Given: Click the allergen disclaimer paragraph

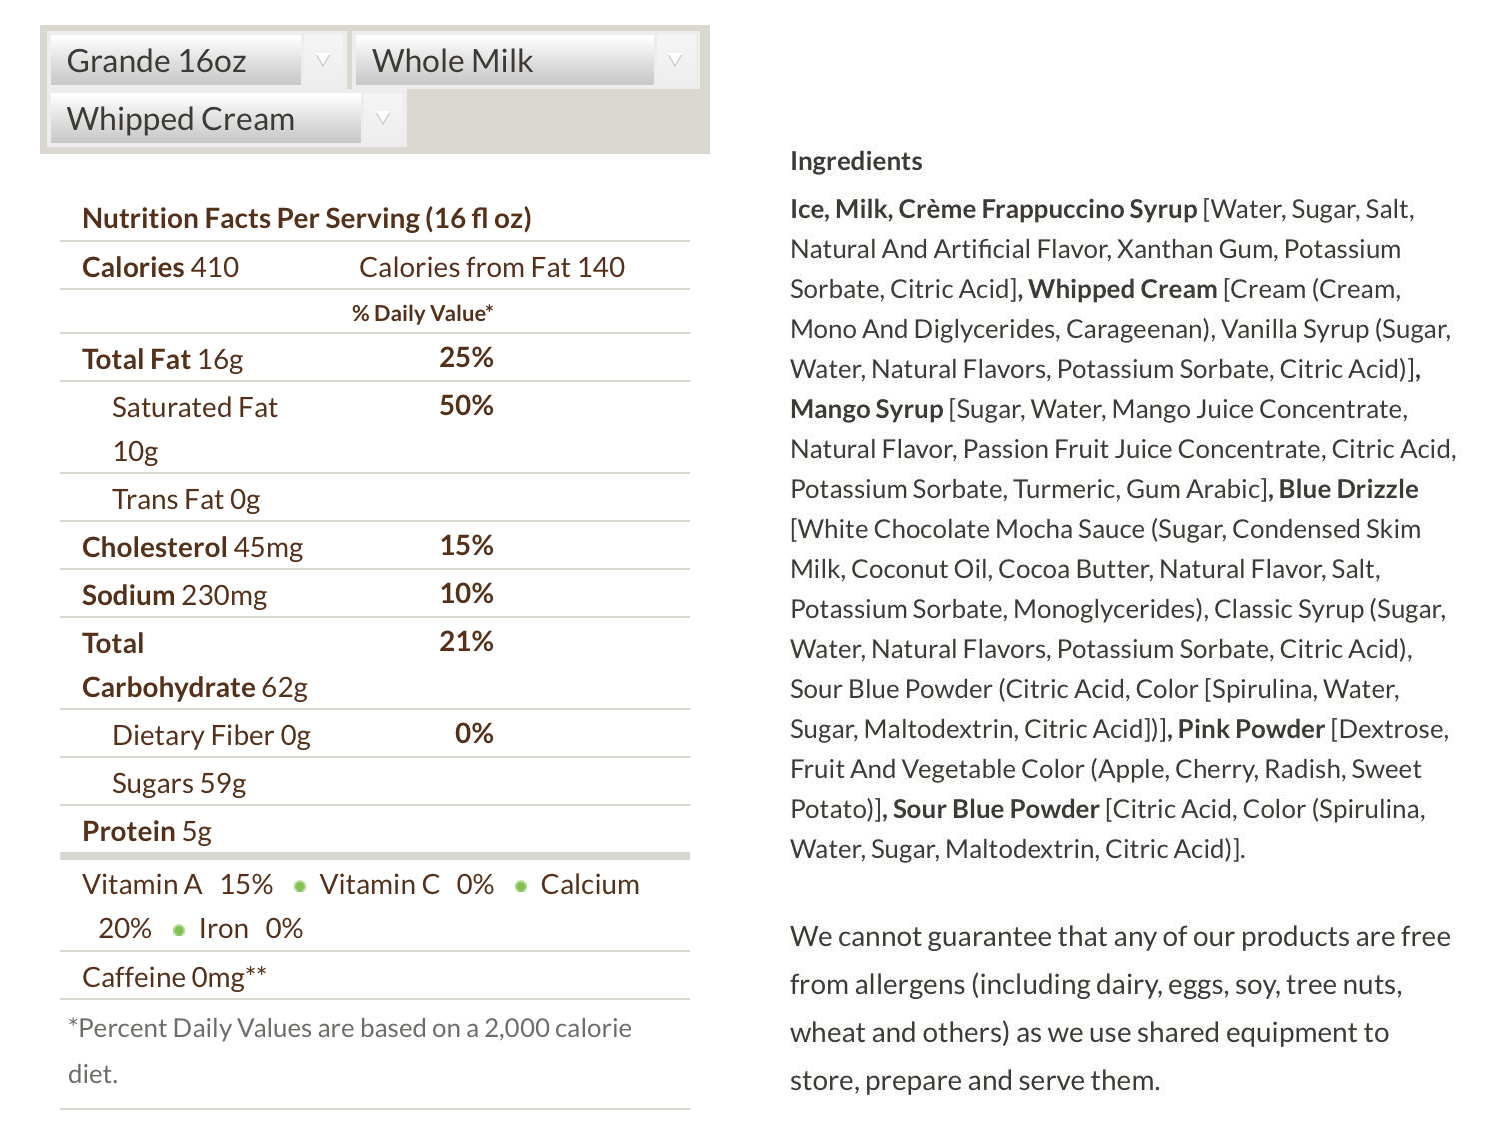Looking at the screenshot, I should (x=1120, y=1008).
